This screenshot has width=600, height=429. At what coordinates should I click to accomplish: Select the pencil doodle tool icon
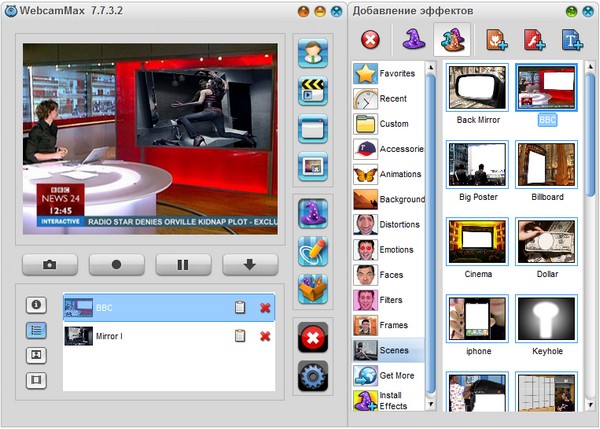(313, 250)
